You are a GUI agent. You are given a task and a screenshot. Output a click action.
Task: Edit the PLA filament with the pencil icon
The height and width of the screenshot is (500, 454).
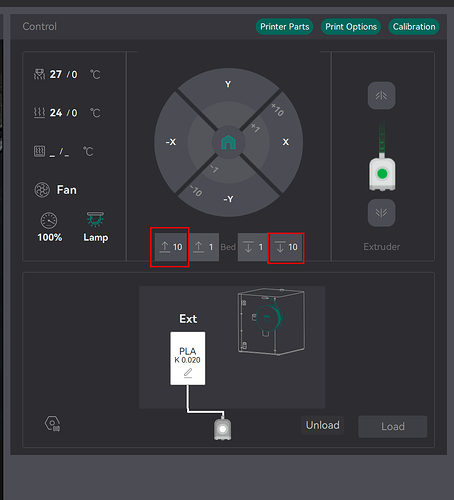(x=188, y=373)
